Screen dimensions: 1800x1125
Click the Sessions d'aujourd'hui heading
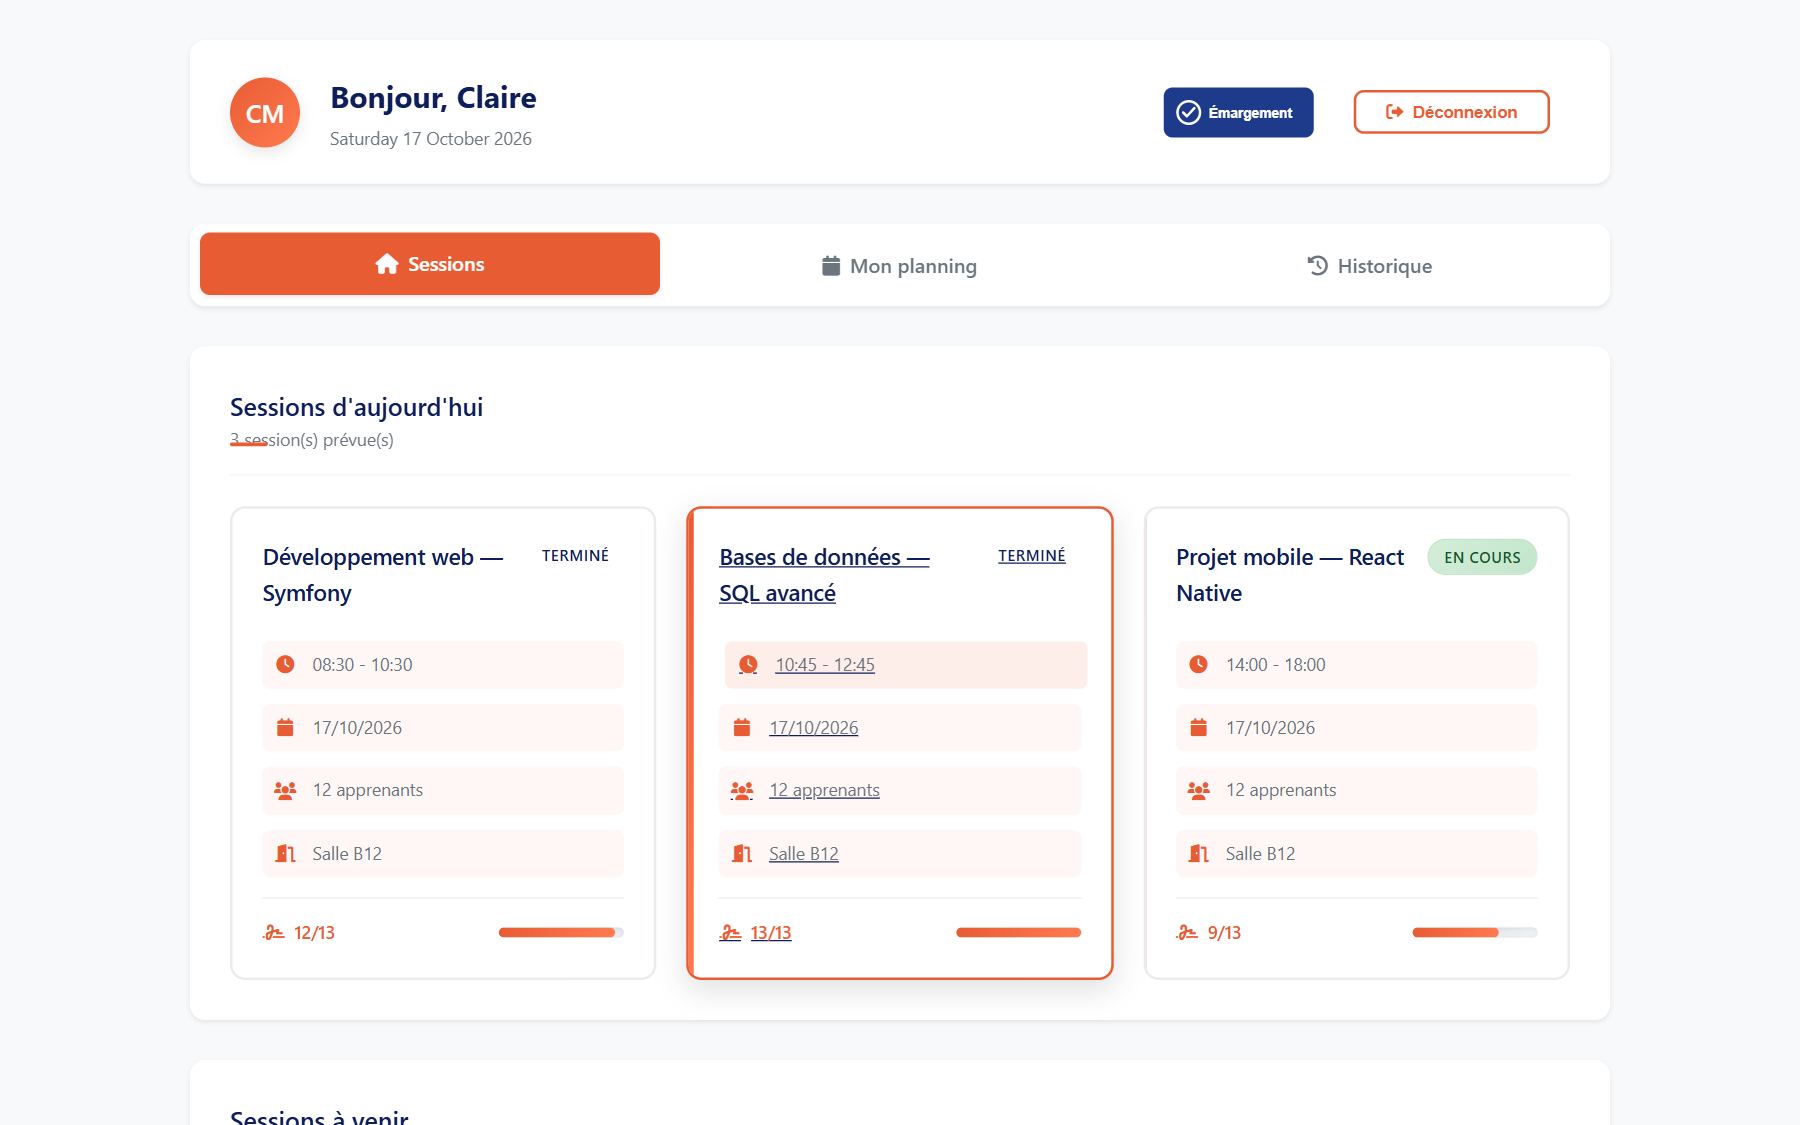click(x=356, y=407)
